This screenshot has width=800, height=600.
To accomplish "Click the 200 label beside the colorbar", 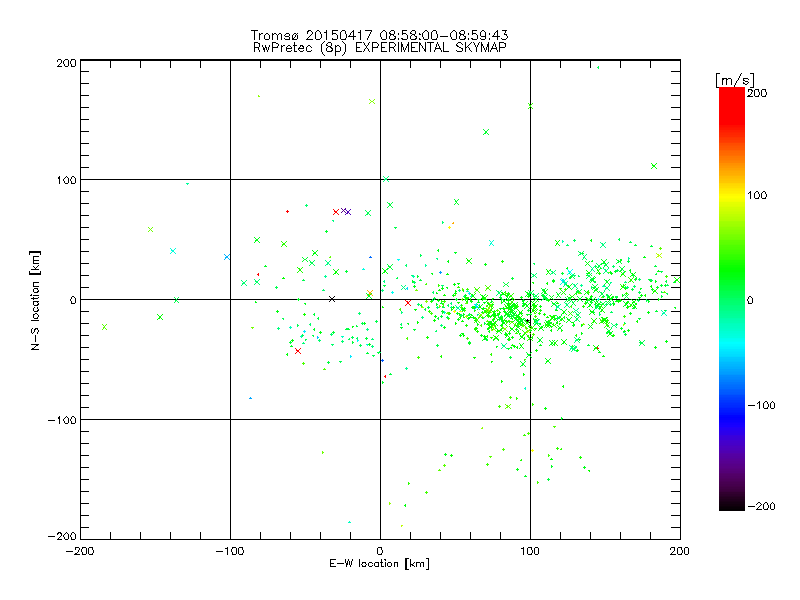I will coord(757,93).
